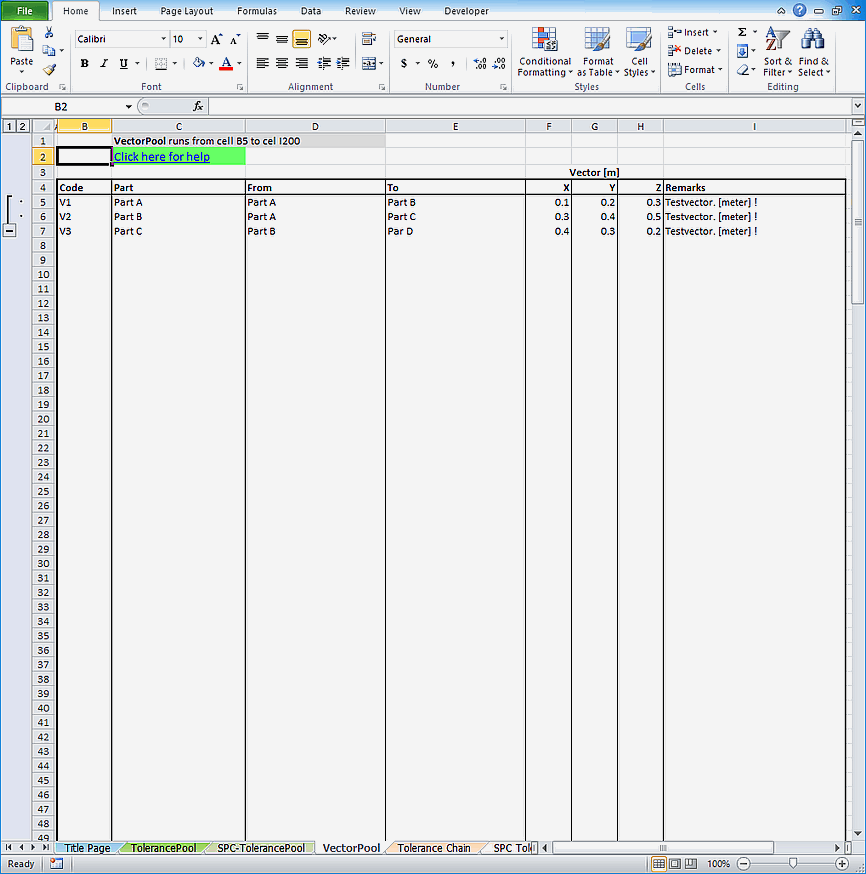Open Name Box dropdown arrow
The height and width of the screenshot is (874, 866).
128,106
